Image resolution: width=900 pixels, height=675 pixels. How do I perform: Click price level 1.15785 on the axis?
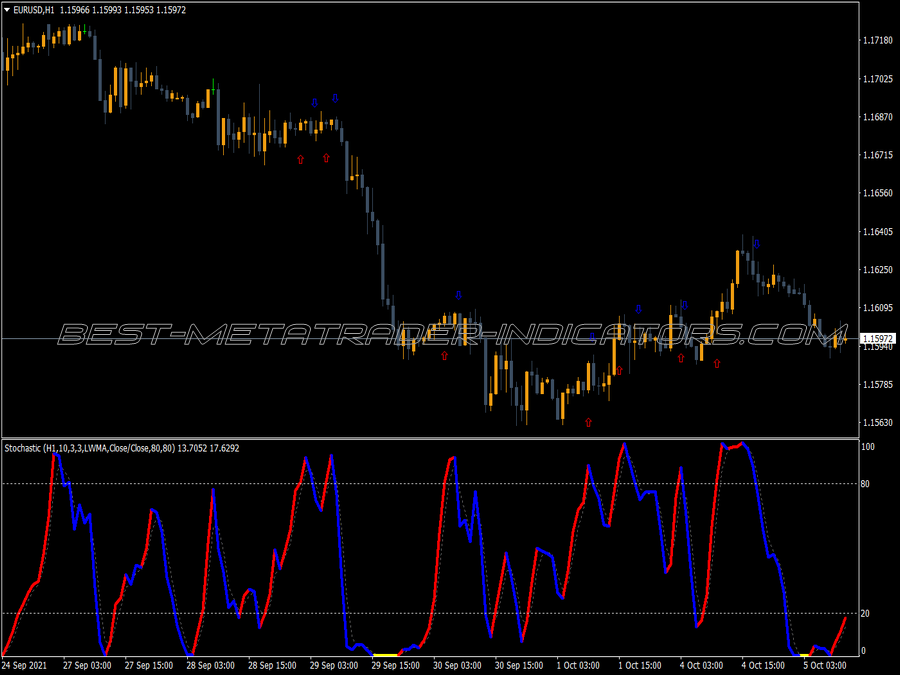(878, 384)
